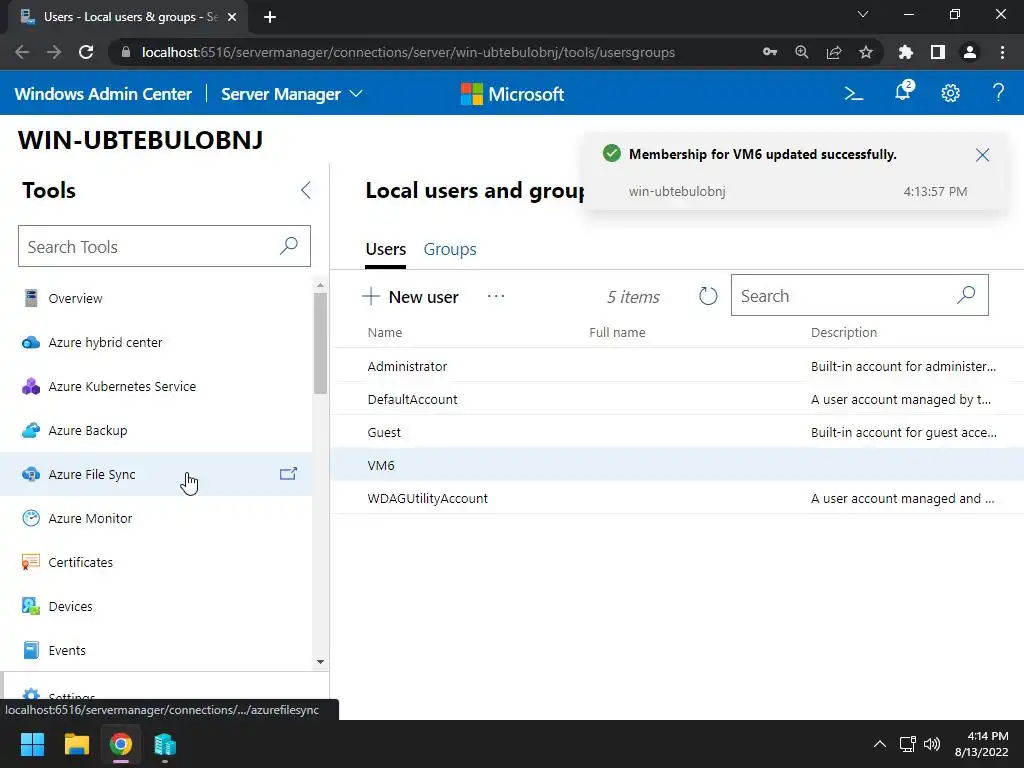Sort by the Name column header
This screenshot has height=768, width=1024.
coord(385,332)
